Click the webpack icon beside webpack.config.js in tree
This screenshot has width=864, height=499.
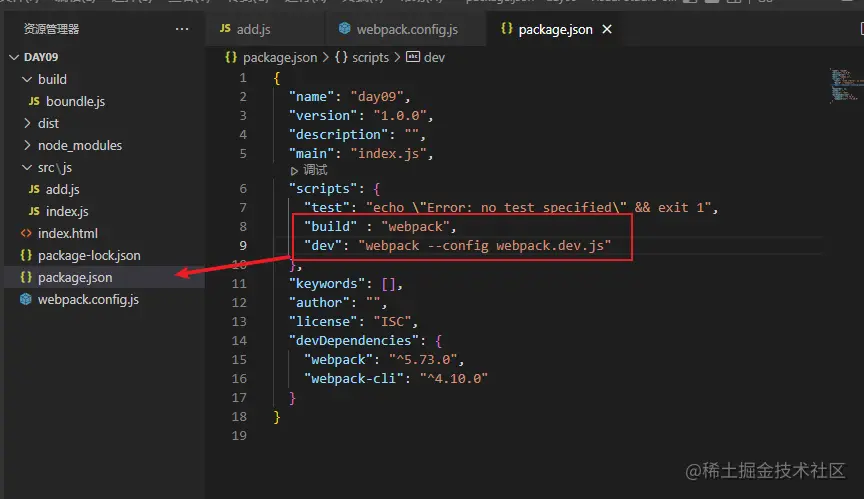click(26, 299)
